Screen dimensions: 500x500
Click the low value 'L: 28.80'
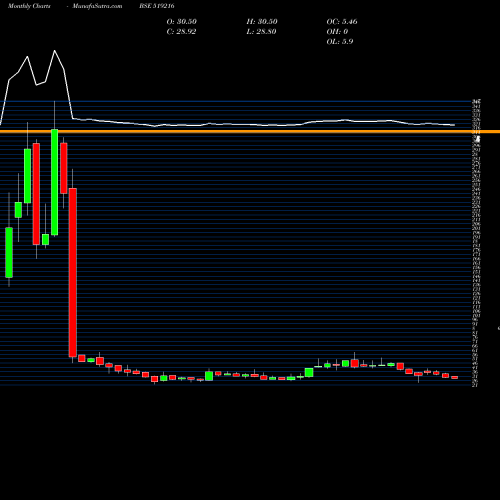[x=262, y=31]
